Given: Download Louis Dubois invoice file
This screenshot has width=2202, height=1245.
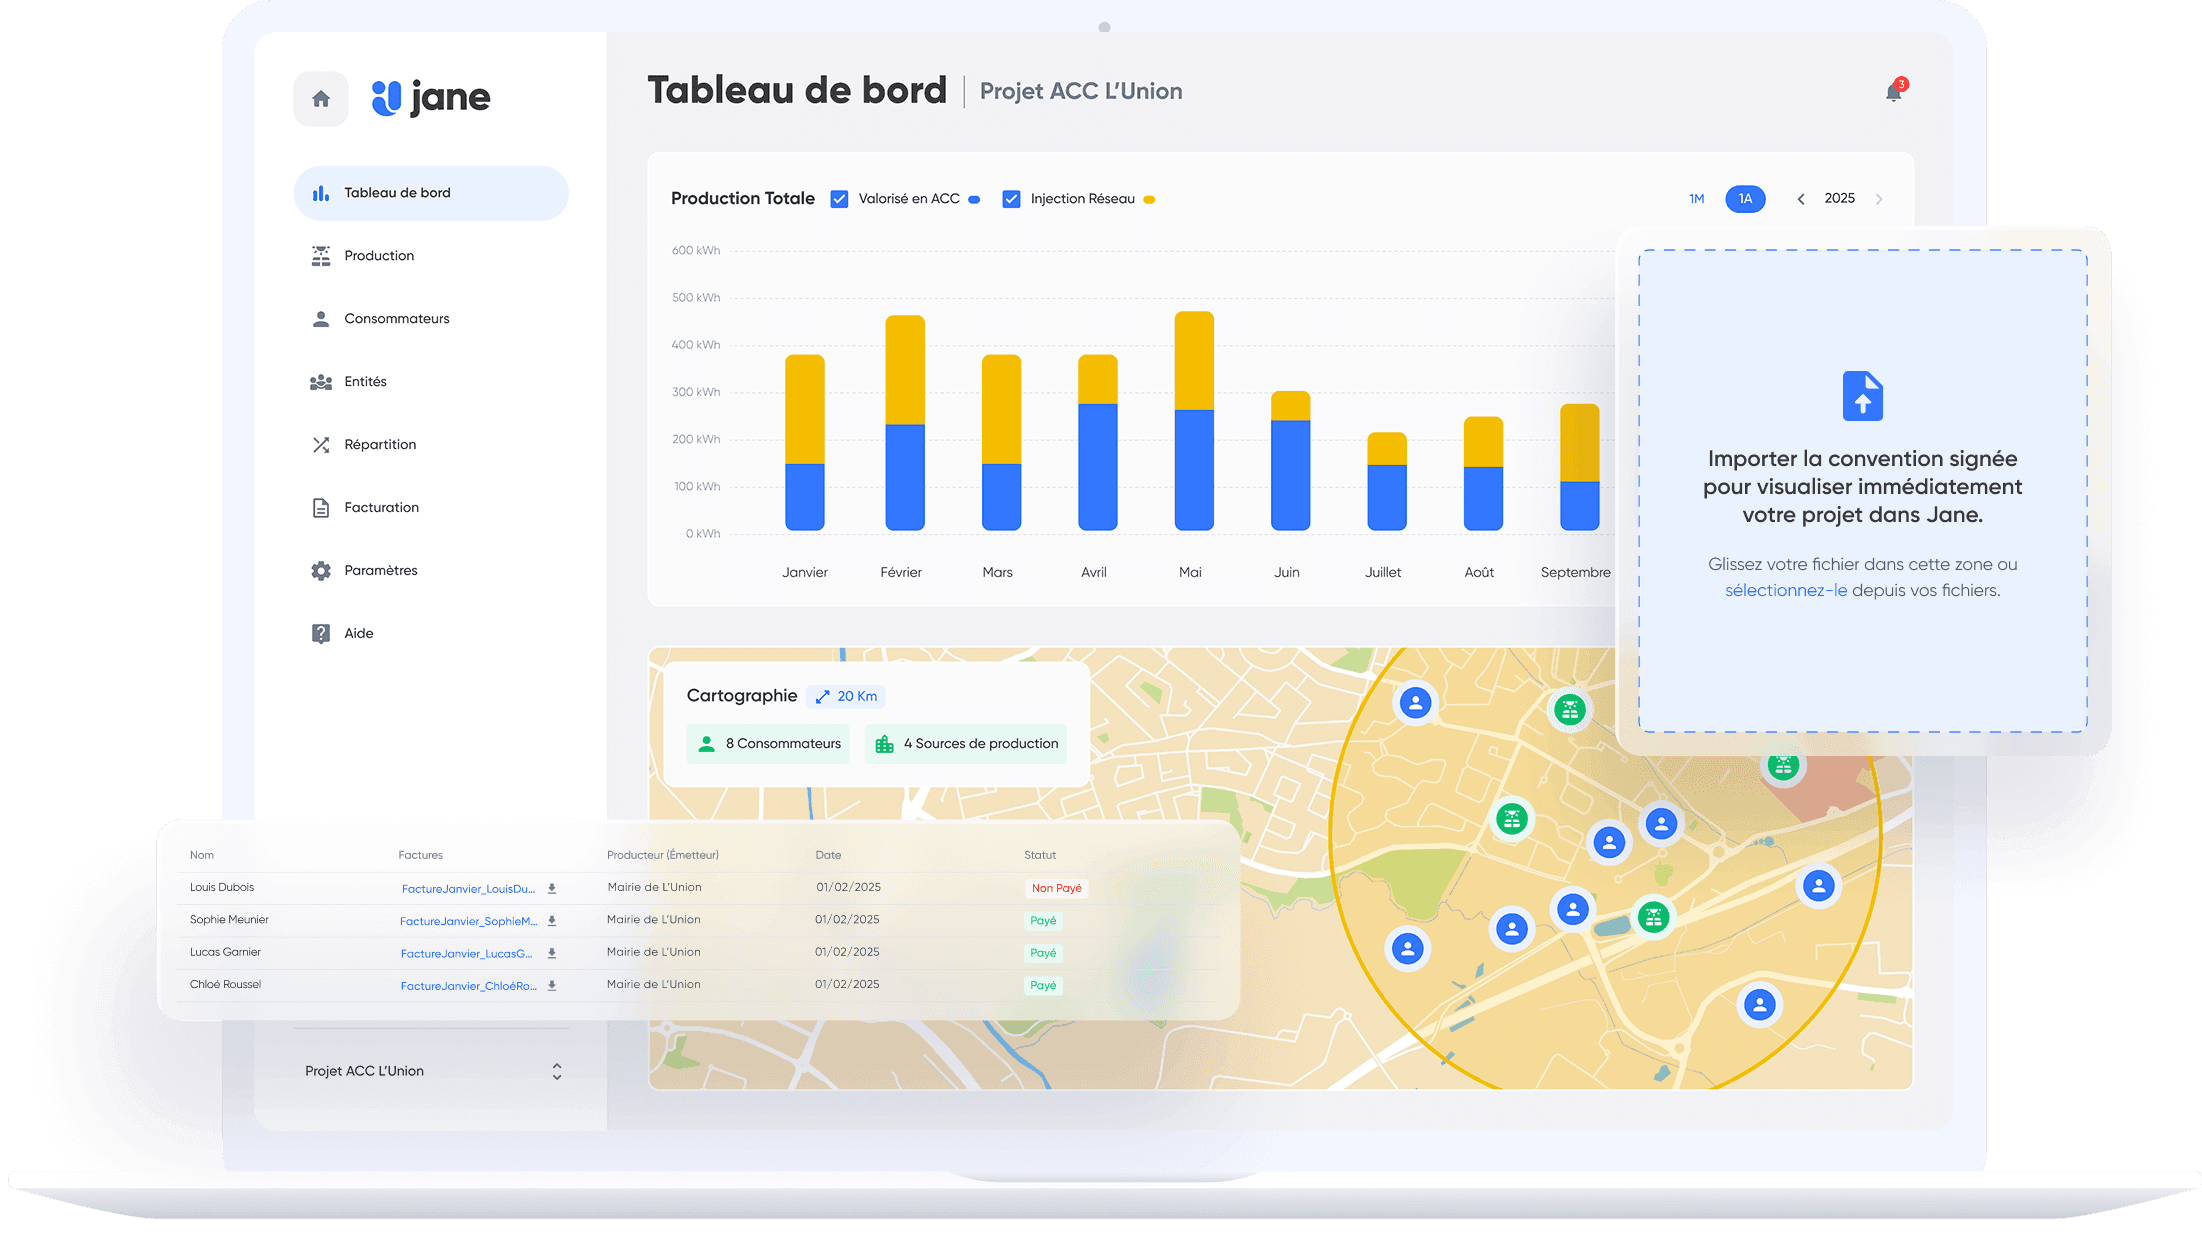Looking at the screenshot, I should pyautogui.click(x=551, y=888).
